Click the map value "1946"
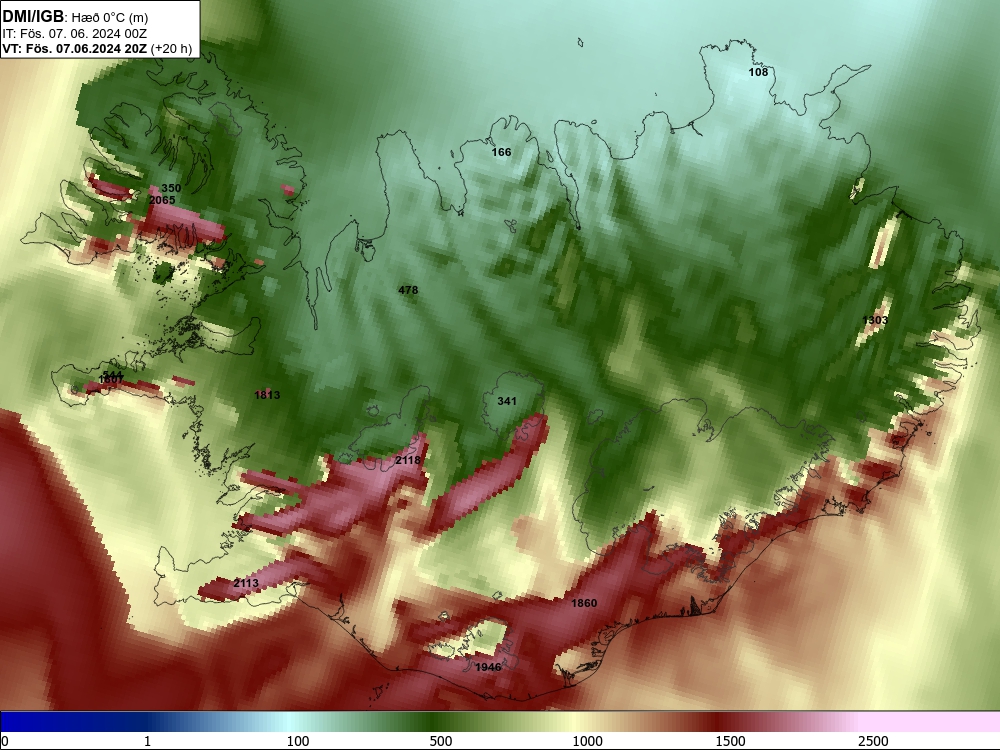1000x750 pixels. 489,667
